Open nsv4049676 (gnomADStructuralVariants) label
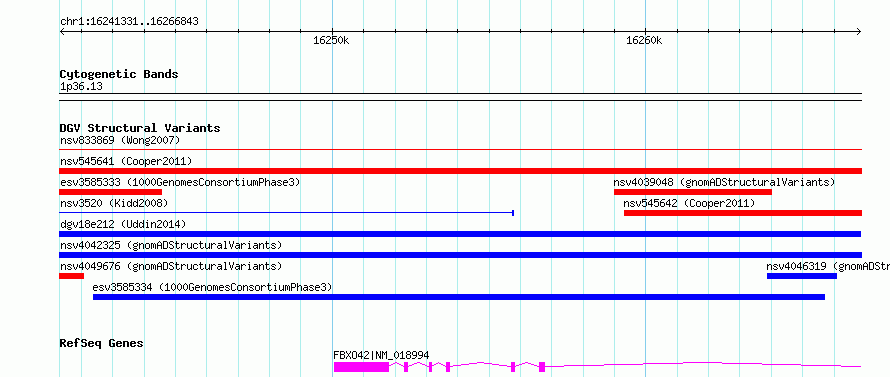 coord(171,266)
